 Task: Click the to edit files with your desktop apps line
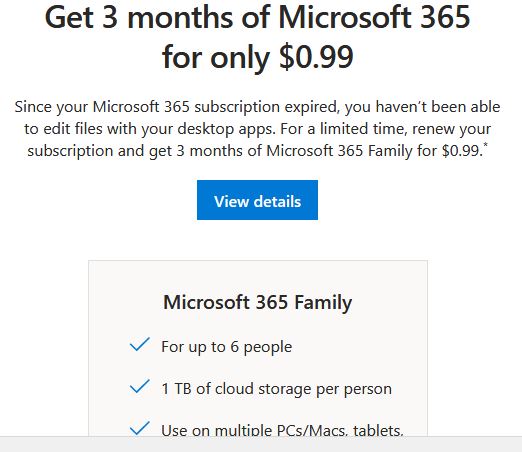[x=150, y=129]
